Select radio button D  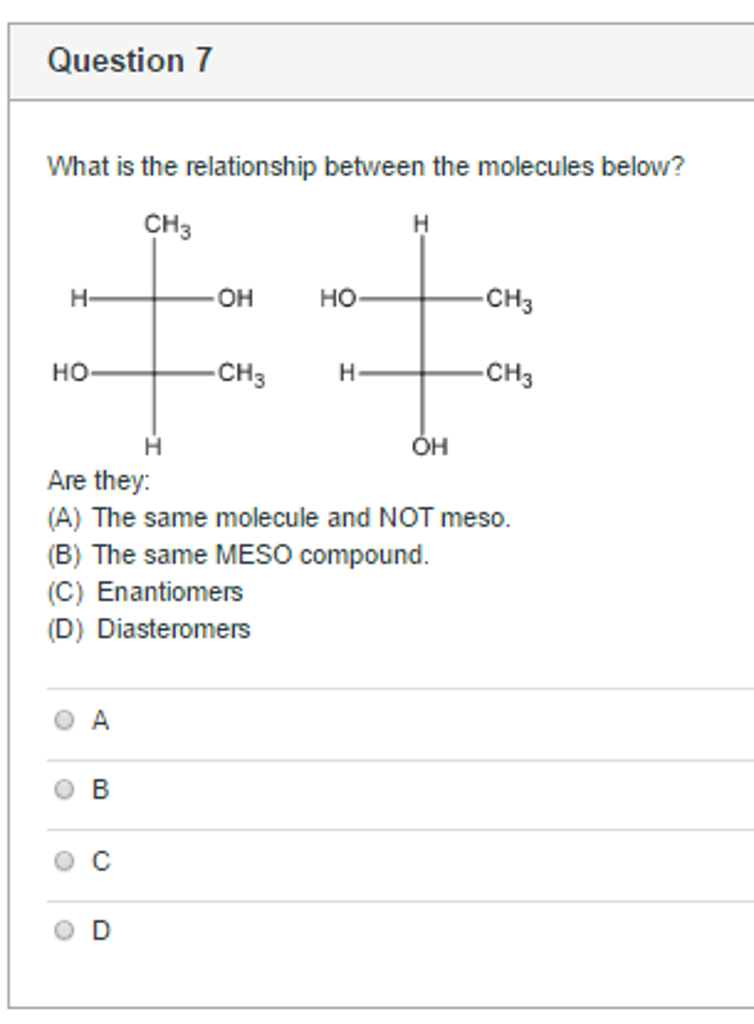(62, 928)
